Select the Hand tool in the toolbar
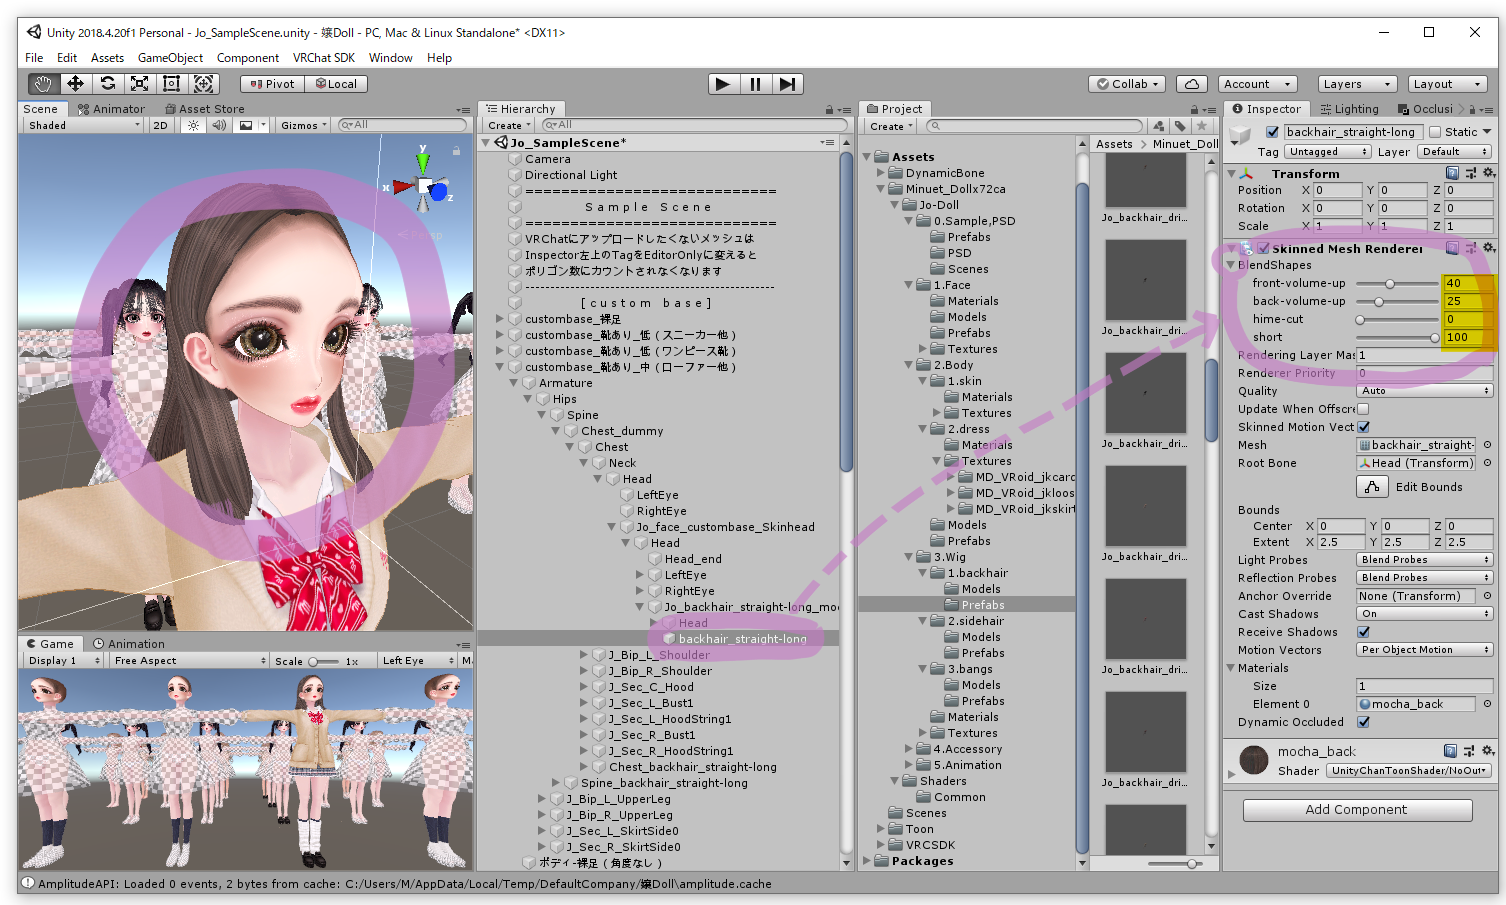This screenshot has width=1506, height=905. [x=43, y=84]
